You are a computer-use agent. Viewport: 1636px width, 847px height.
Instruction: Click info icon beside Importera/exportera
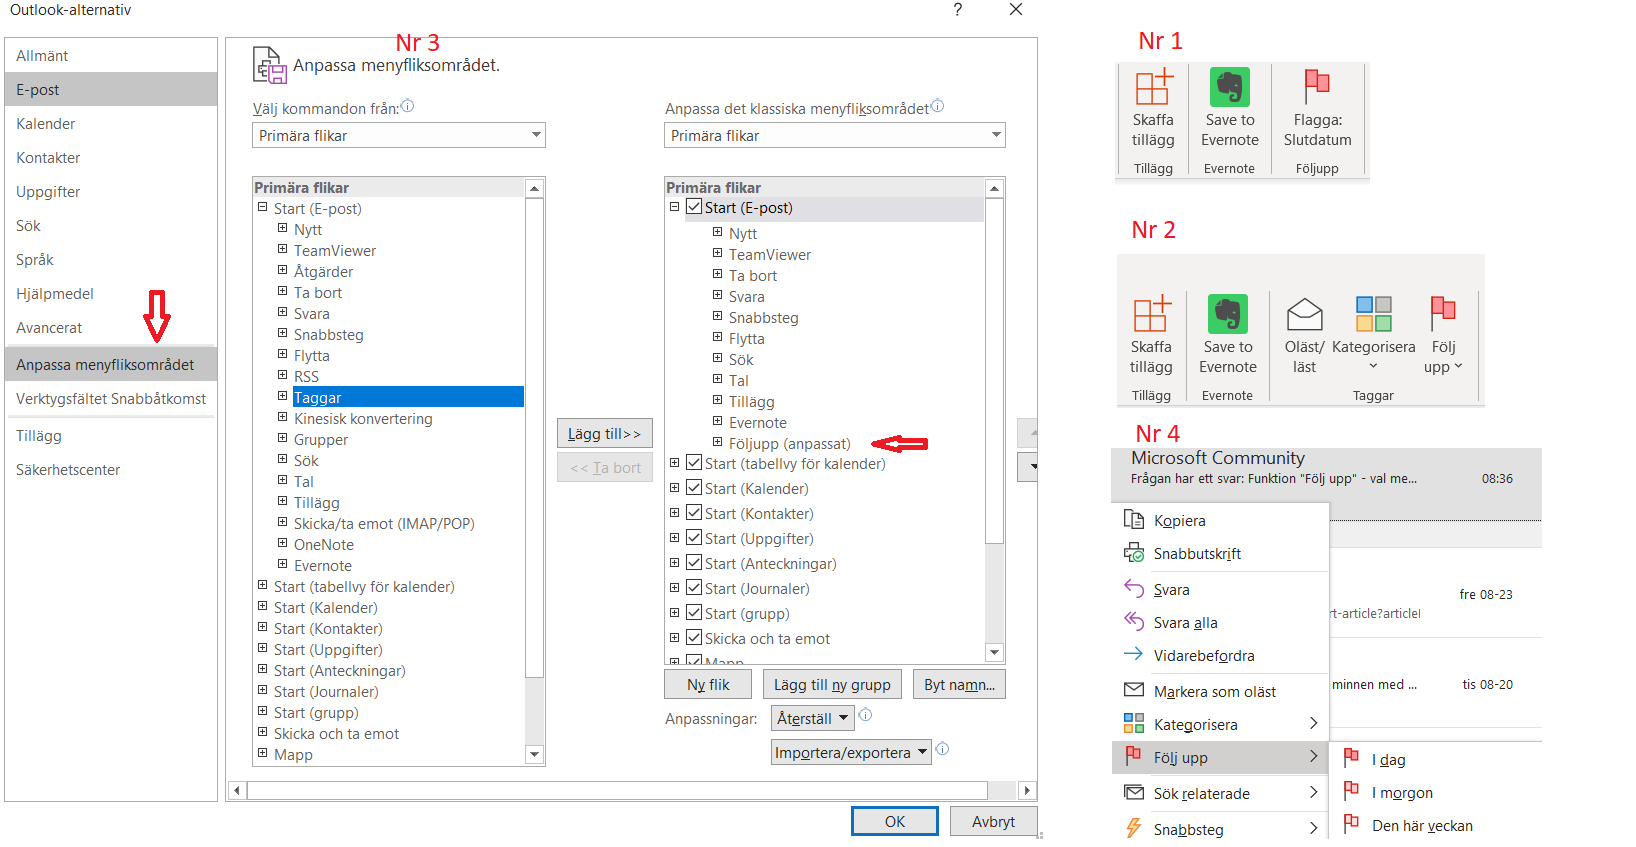pyautogui.click(x=942, y=749)
